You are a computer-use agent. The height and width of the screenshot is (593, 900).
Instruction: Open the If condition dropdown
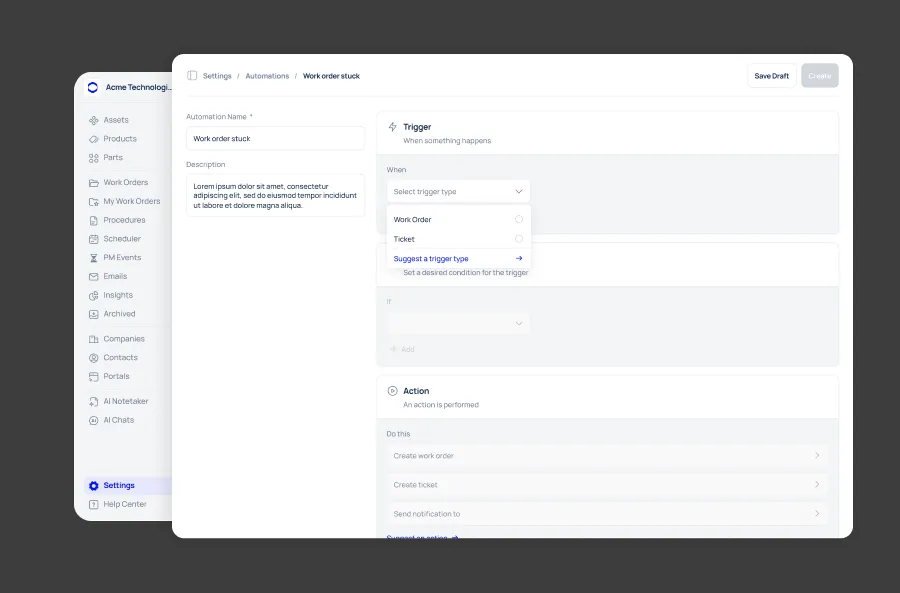[458, 323]
